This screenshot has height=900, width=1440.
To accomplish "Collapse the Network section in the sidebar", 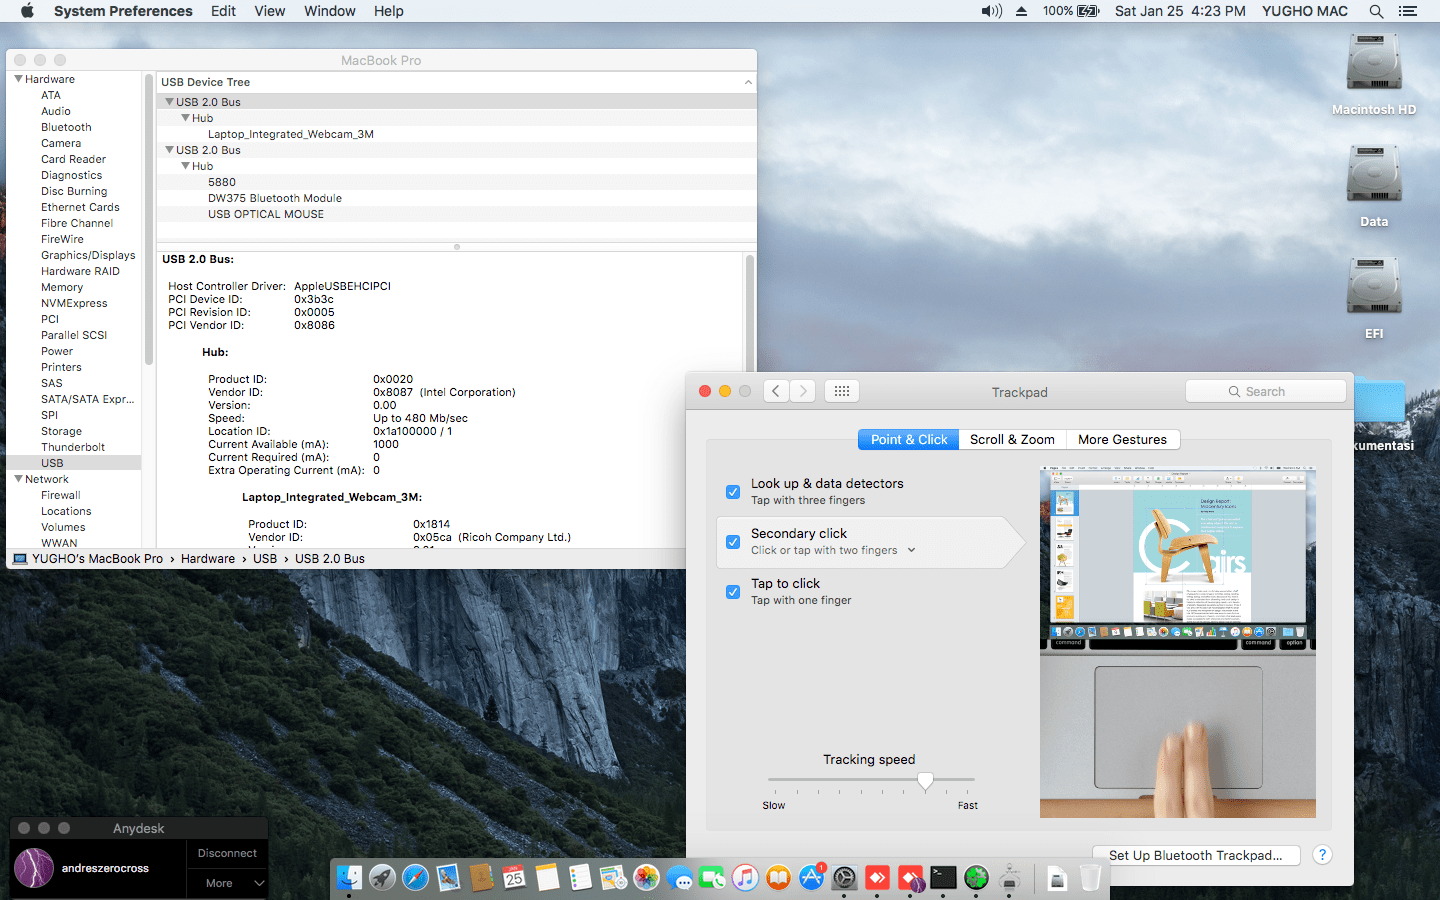I will coord(18,479).
